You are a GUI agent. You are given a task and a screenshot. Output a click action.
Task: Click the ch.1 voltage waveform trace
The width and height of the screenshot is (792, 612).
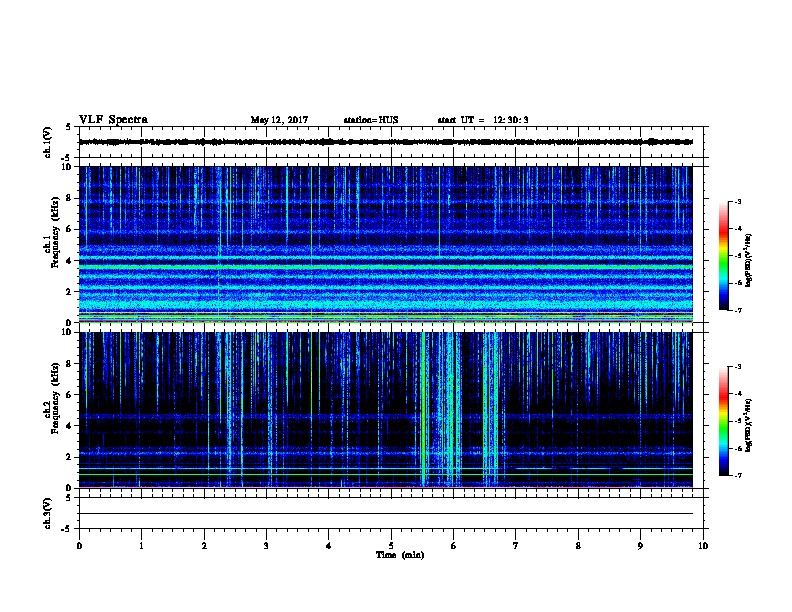(386, 142)
